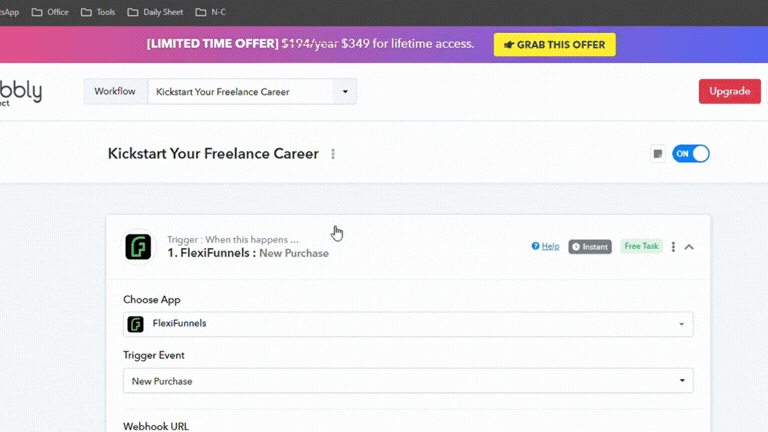
Task: Open the Daily Sheet bookmarks folder
Action: tap(155, 12)
